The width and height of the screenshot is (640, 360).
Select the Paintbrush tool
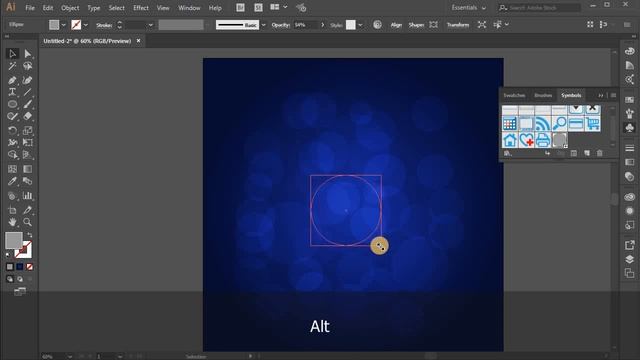pyautogui.click(x=27, y=104)
